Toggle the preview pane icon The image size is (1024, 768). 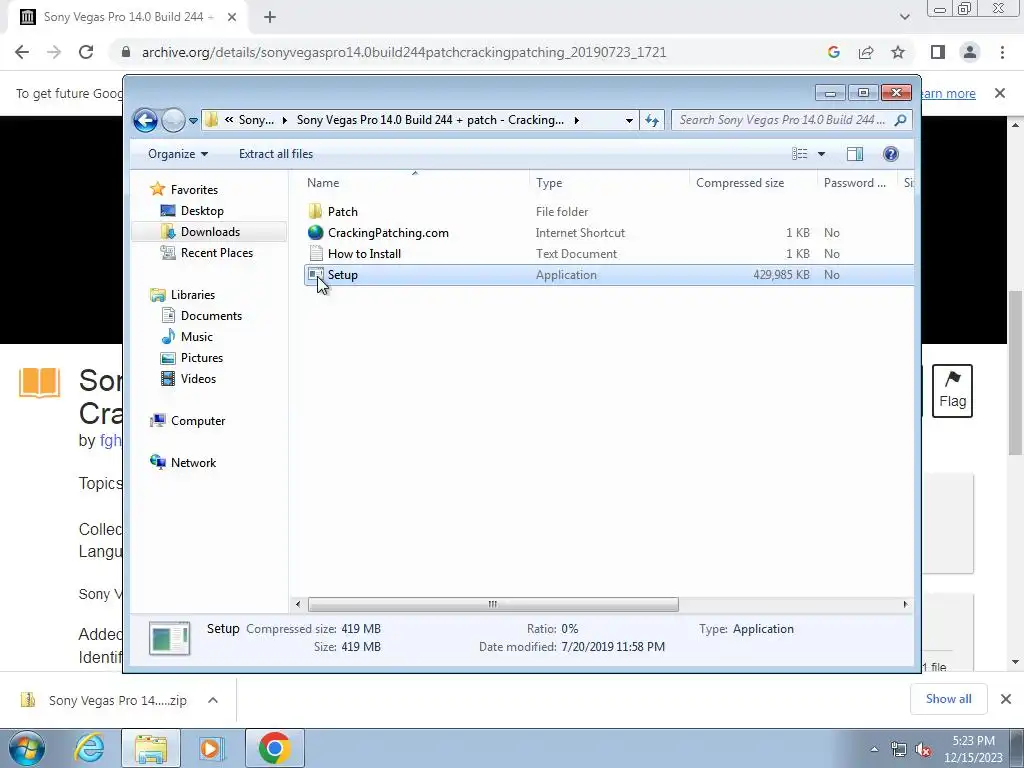coord(855,154)
